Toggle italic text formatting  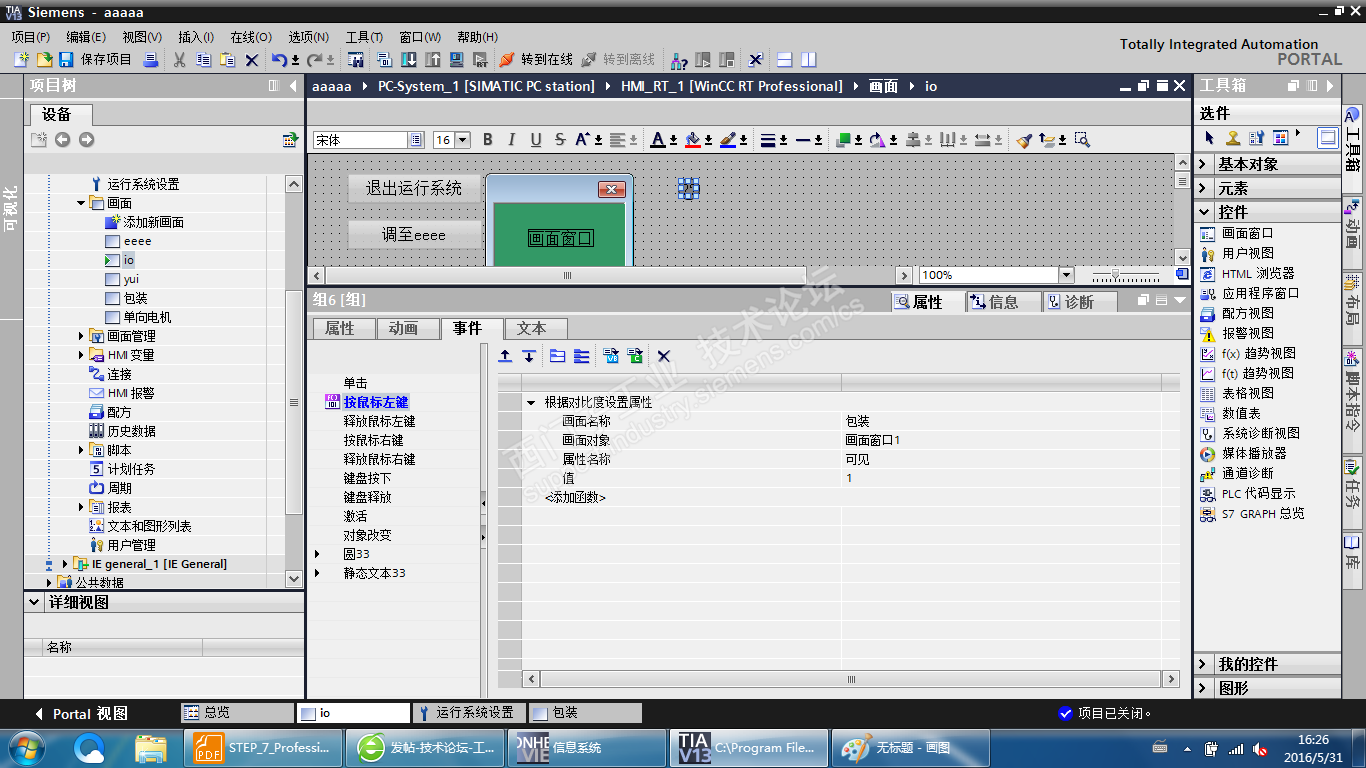pos(512,140)
